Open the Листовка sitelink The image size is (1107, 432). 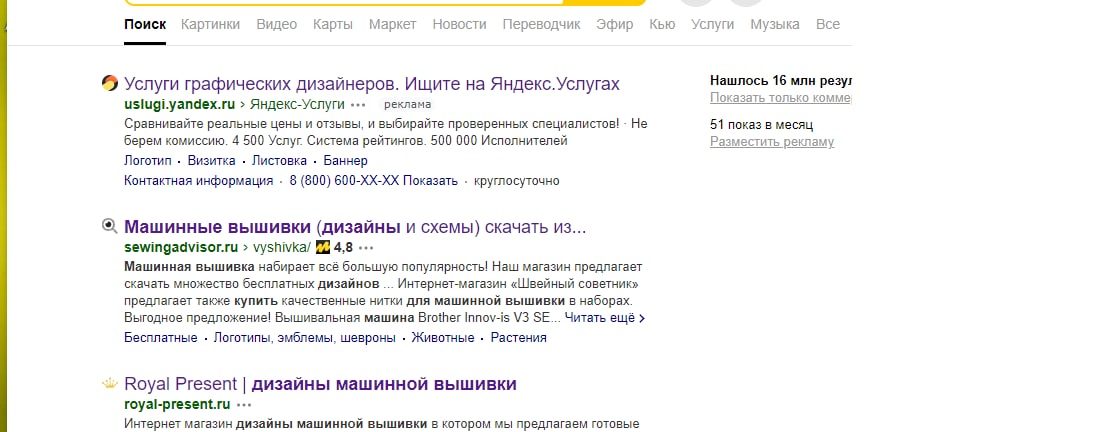coord(279,161)
